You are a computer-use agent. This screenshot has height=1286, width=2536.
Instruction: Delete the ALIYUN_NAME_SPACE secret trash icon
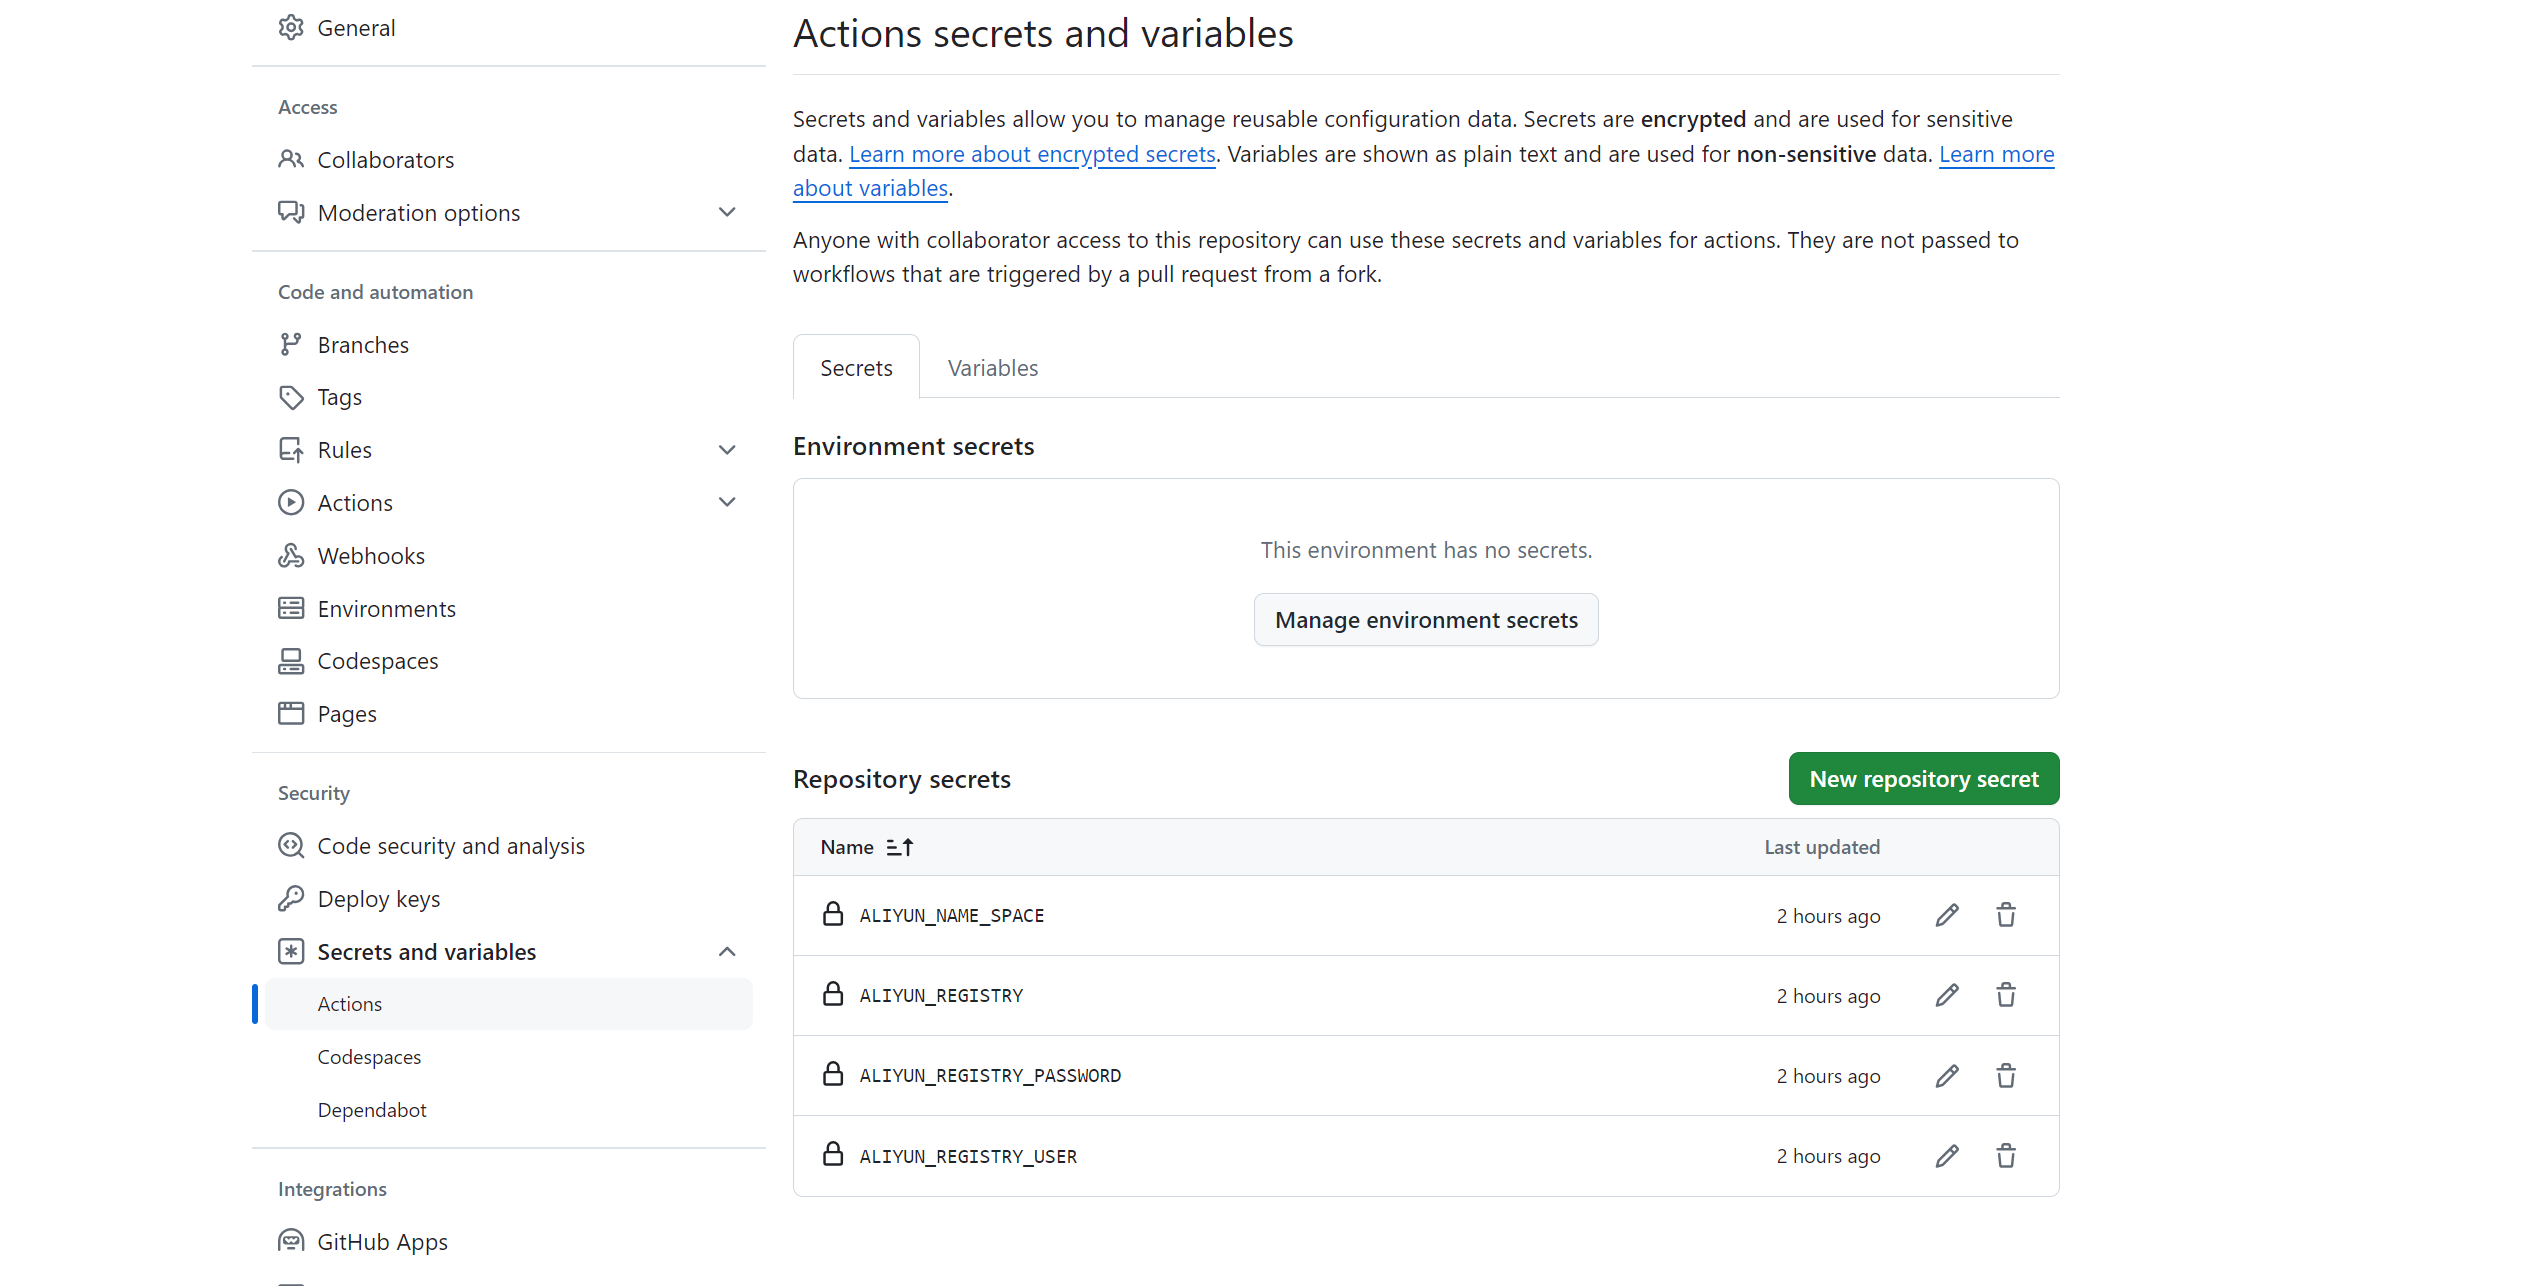point(2005,915)
